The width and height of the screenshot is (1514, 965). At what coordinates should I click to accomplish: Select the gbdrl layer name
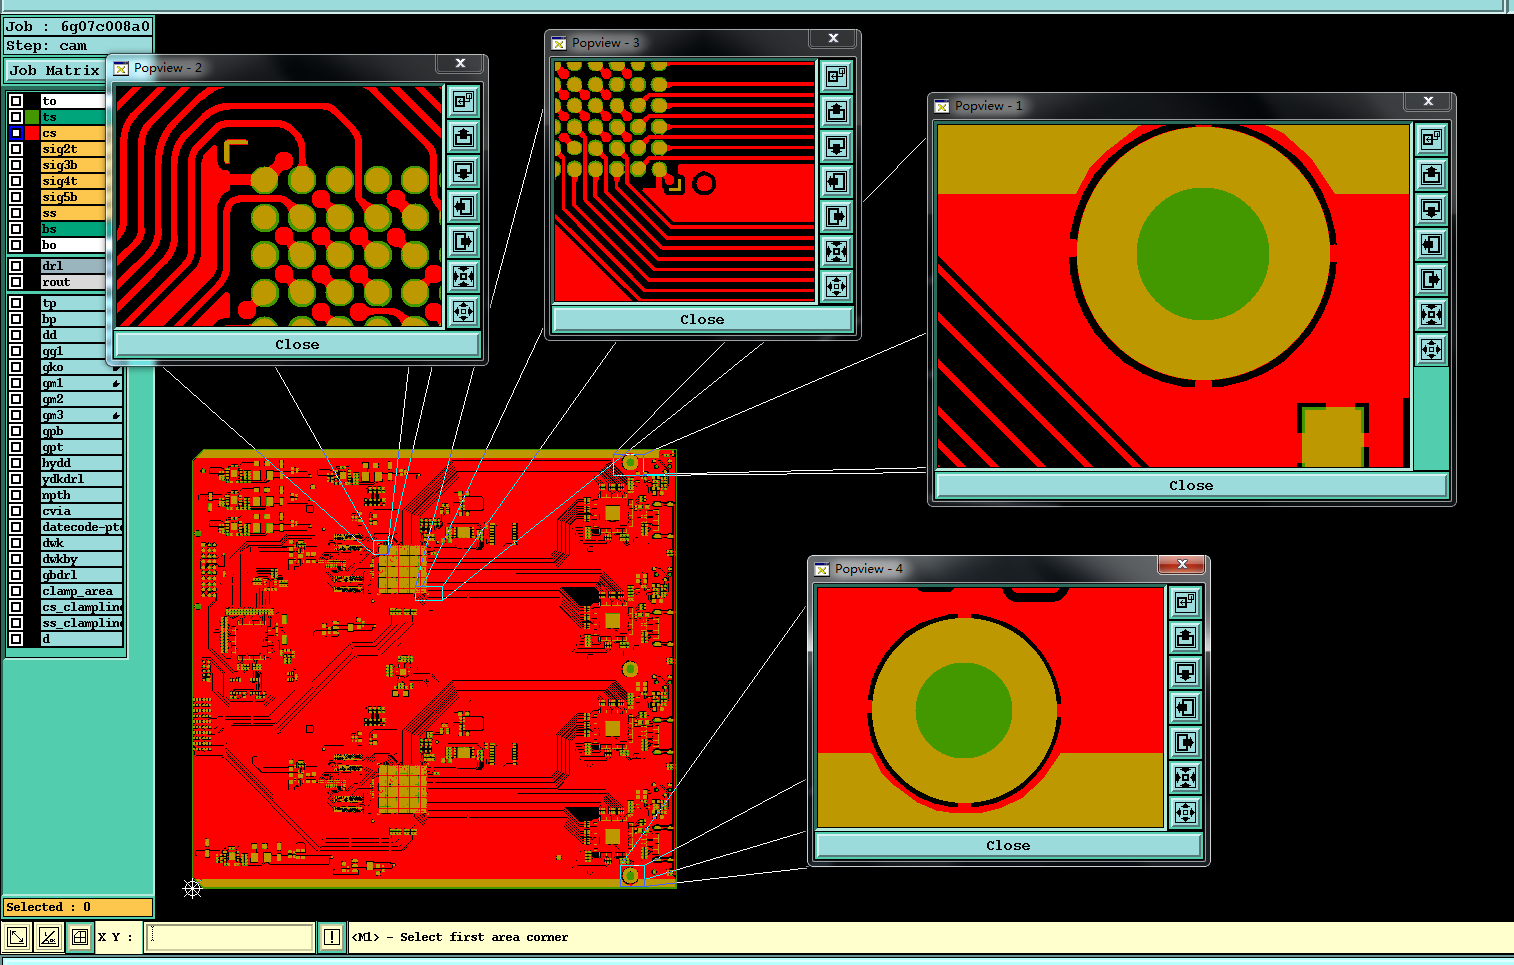tap(81, 575)
